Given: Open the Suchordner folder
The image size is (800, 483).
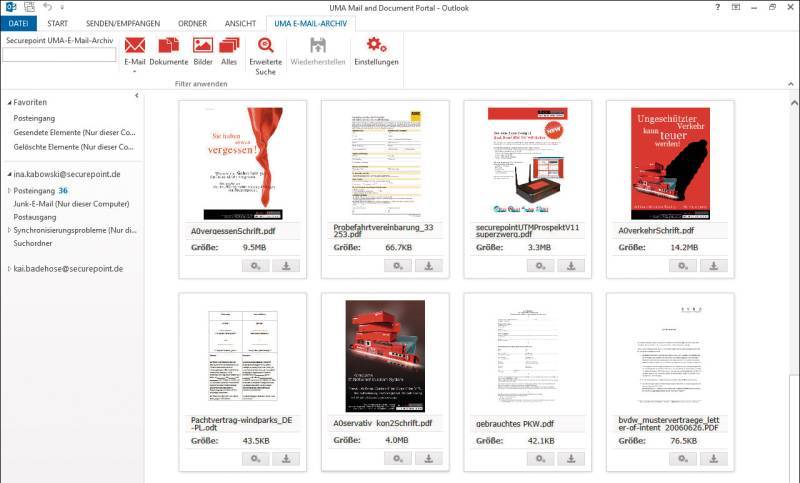Looking at the screenshot, I should 33,243.
